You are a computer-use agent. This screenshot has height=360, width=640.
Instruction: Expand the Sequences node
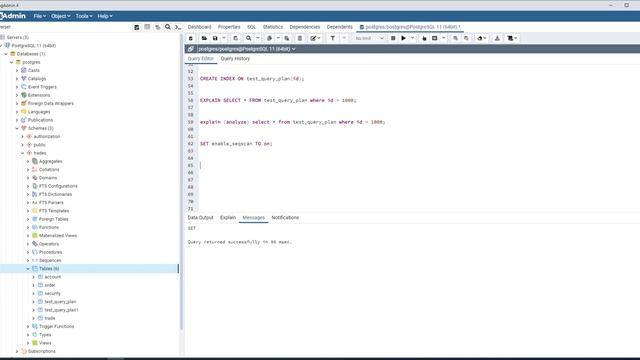[x=28, y=260]
